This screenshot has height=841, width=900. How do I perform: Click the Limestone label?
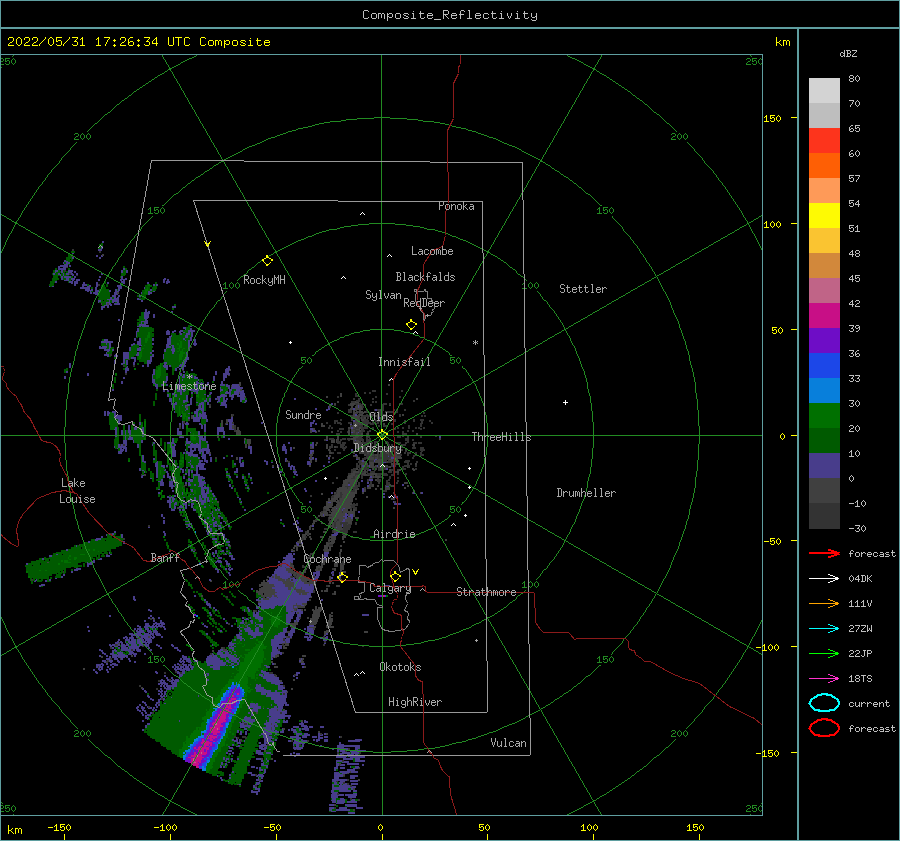pos(189,386)
